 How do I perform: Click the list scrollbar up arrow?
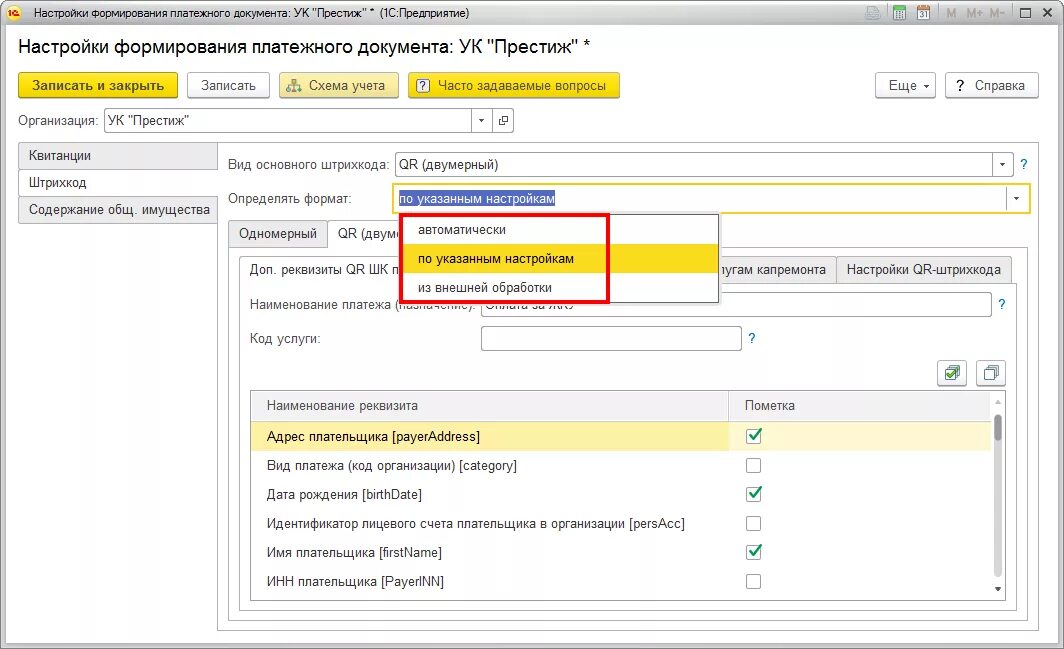click(998, 403)
